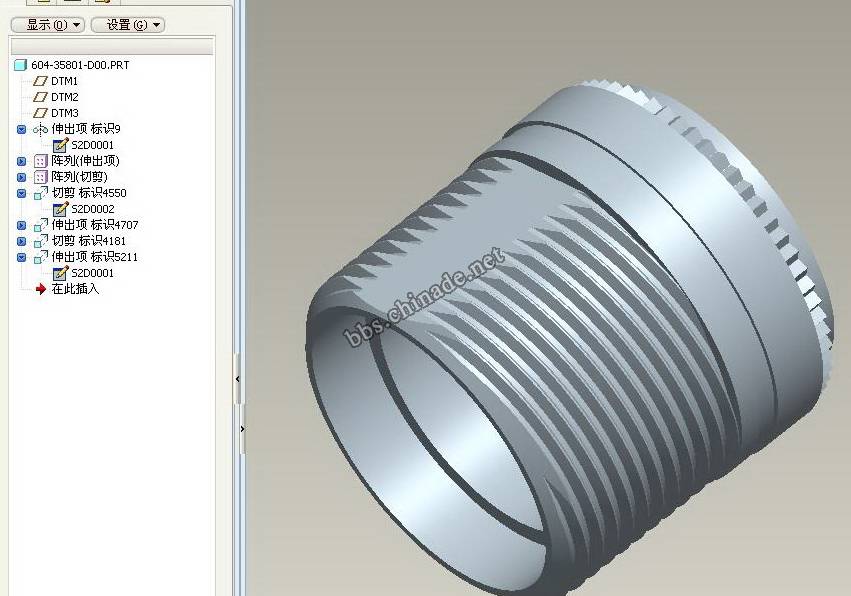Click the sketch icon under 伸出项 标识5211

click(x=60, y=273)
